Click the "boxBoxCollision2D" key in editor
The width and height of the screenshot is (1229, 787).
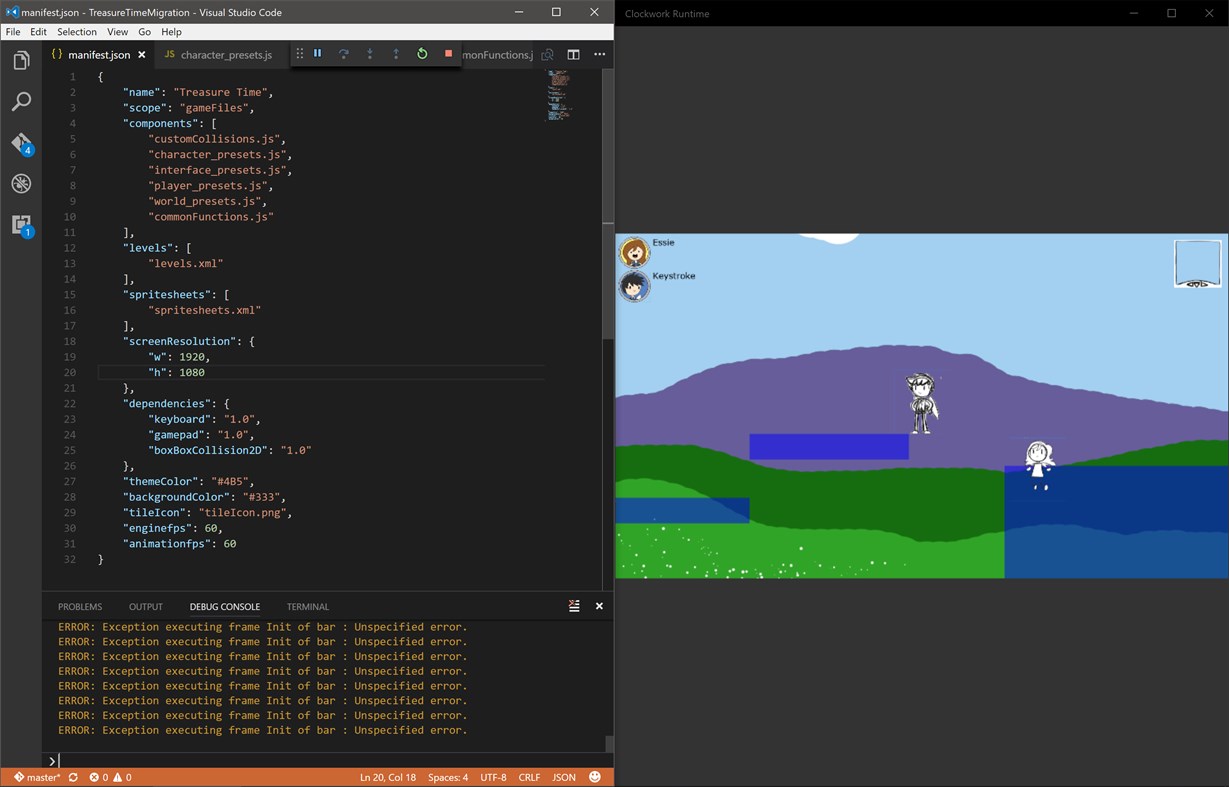tap(208, 451)
